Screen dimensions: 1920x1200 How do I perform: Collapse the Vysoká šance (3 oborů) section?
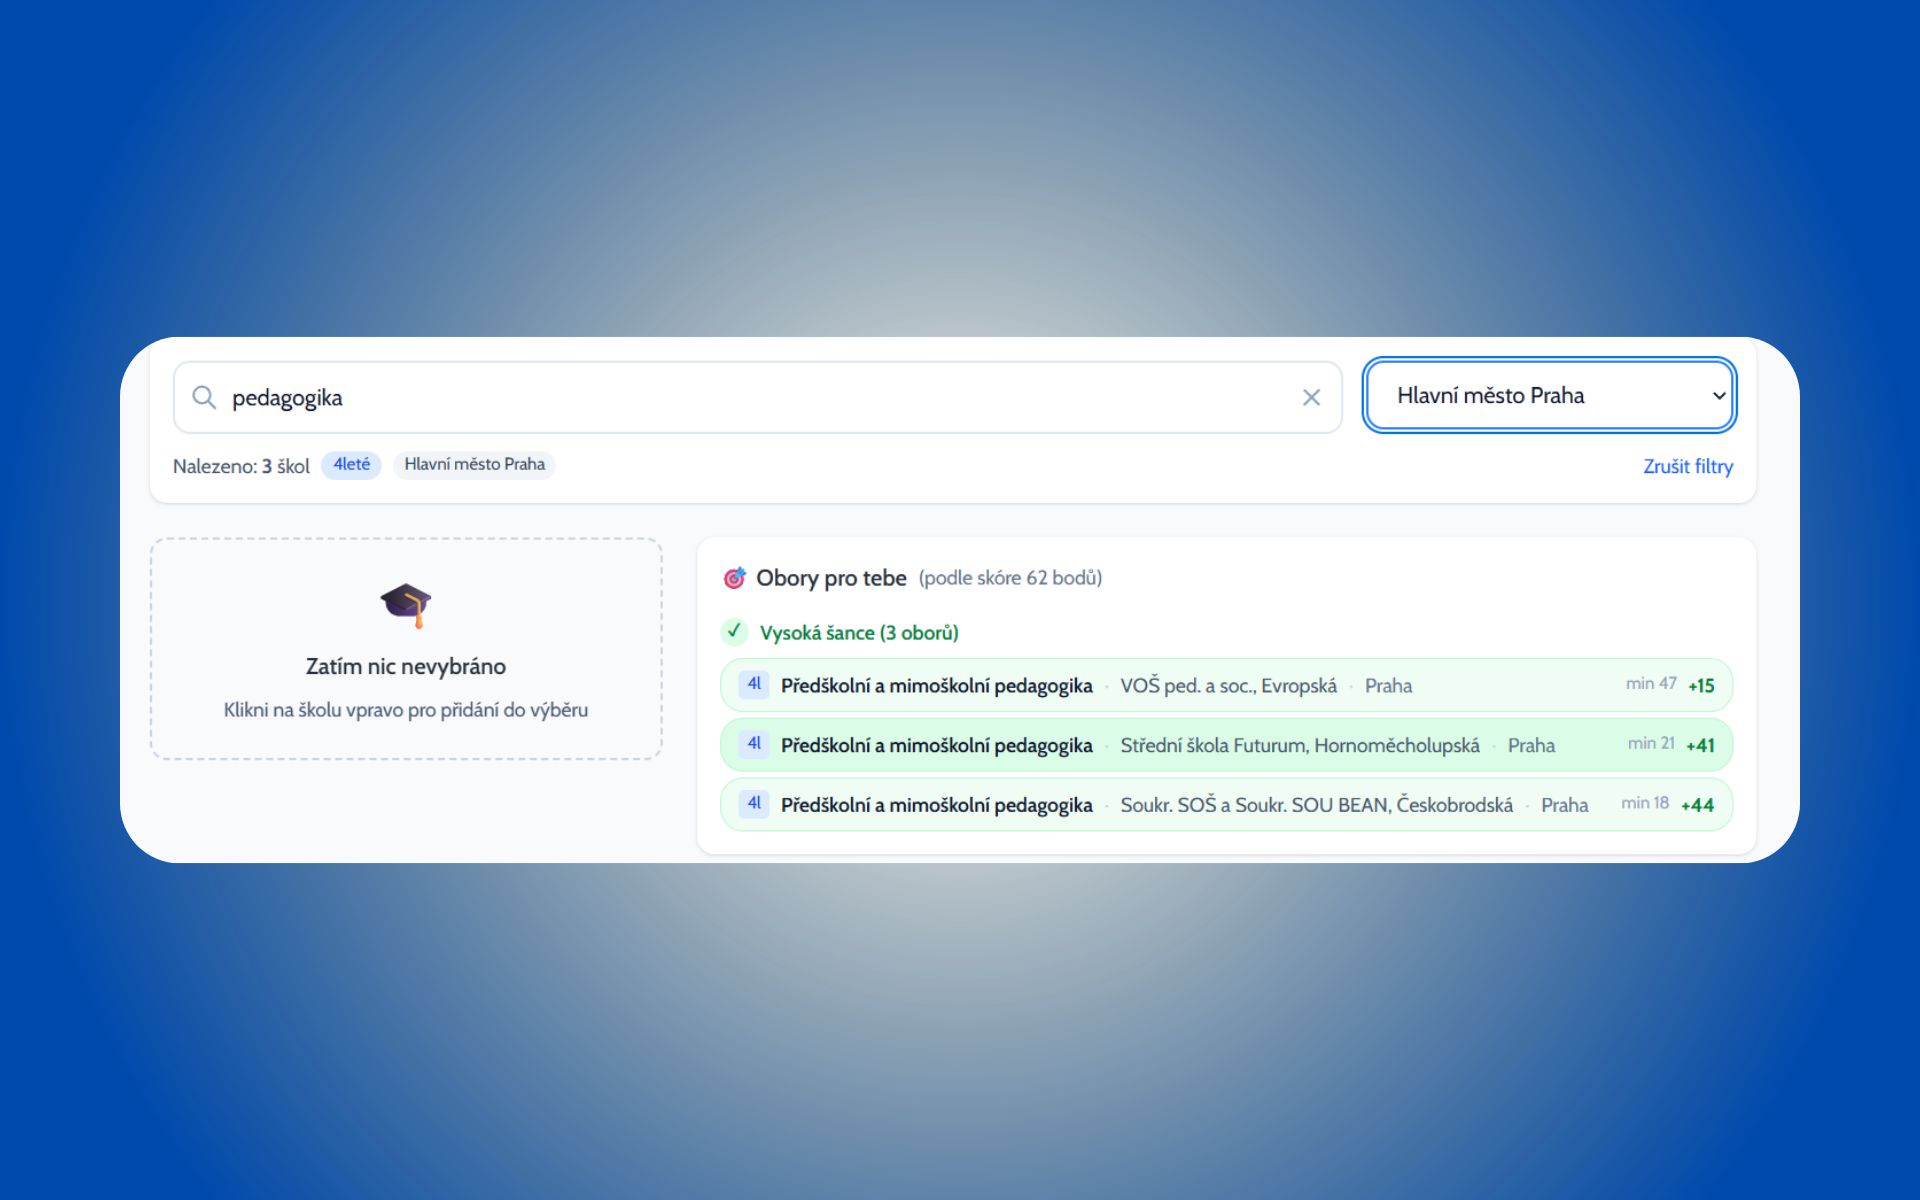coord(859,633)
